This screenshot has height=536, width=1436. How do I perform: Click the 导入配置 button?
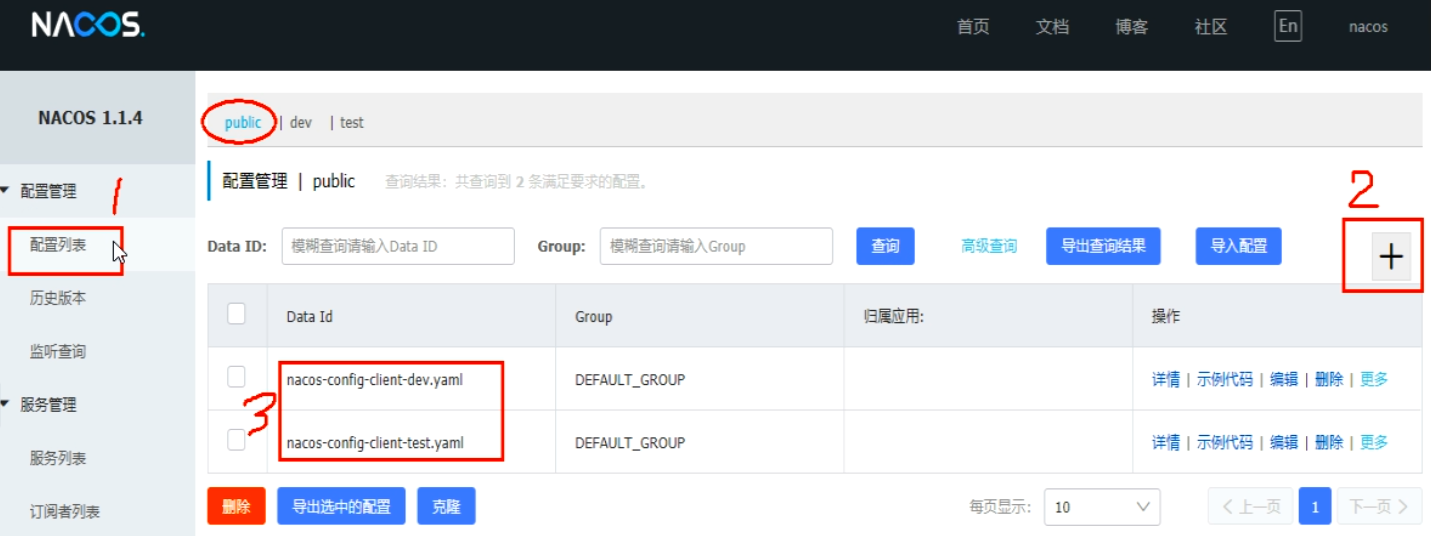pos(1238,246)
